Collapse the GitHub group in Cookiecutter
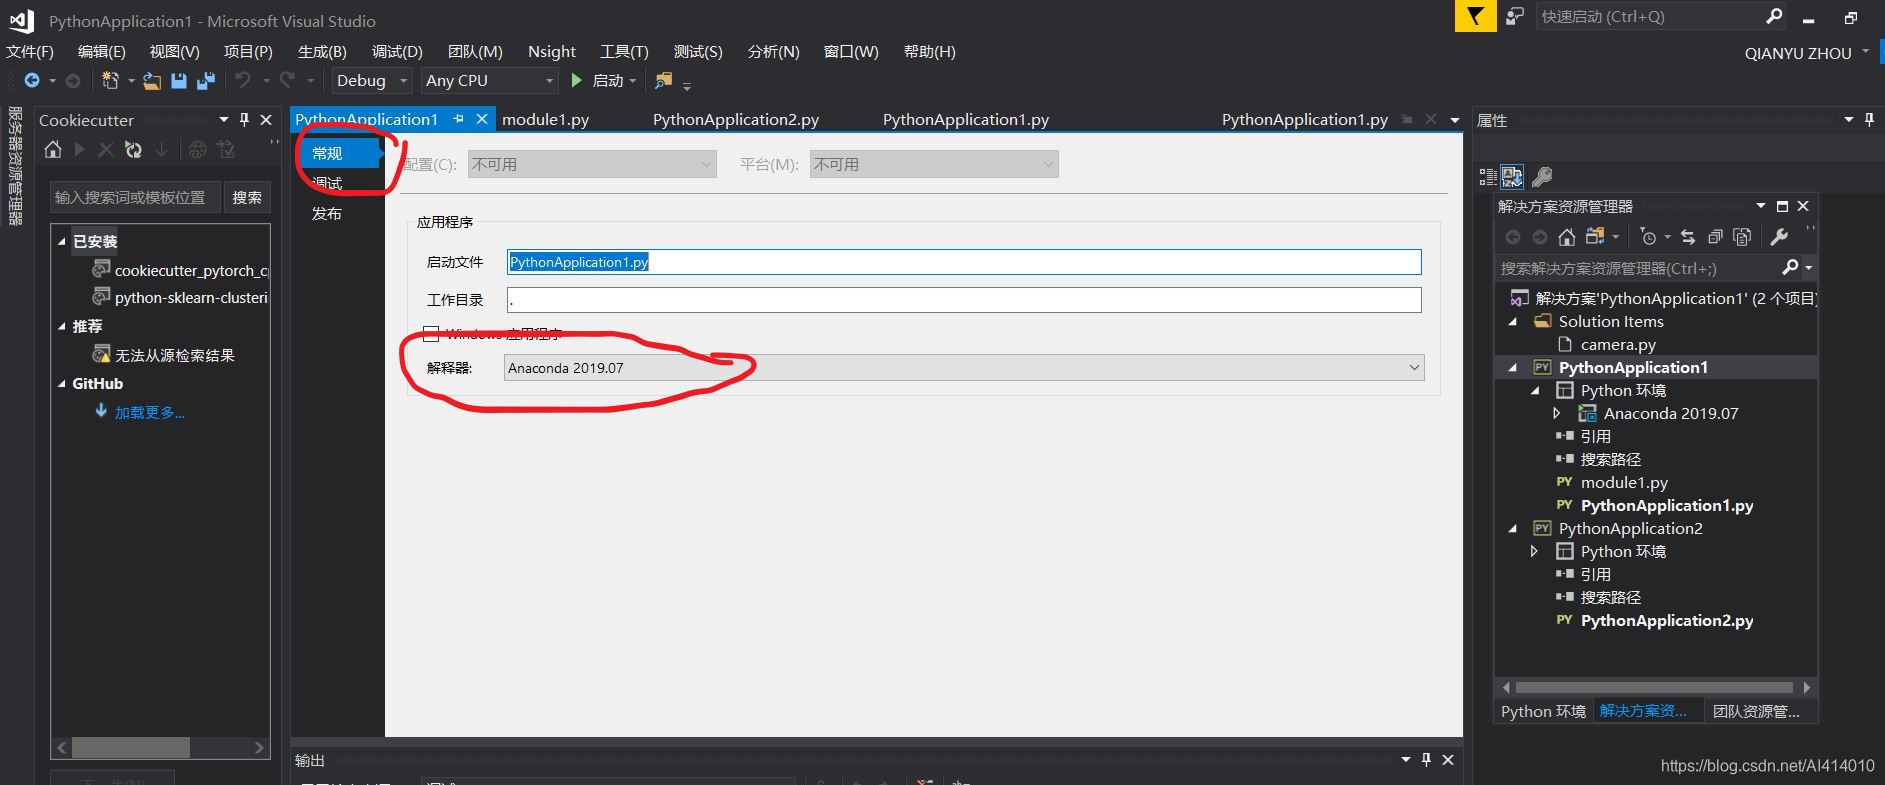The image size is (1885, 785). coord(62,383)
